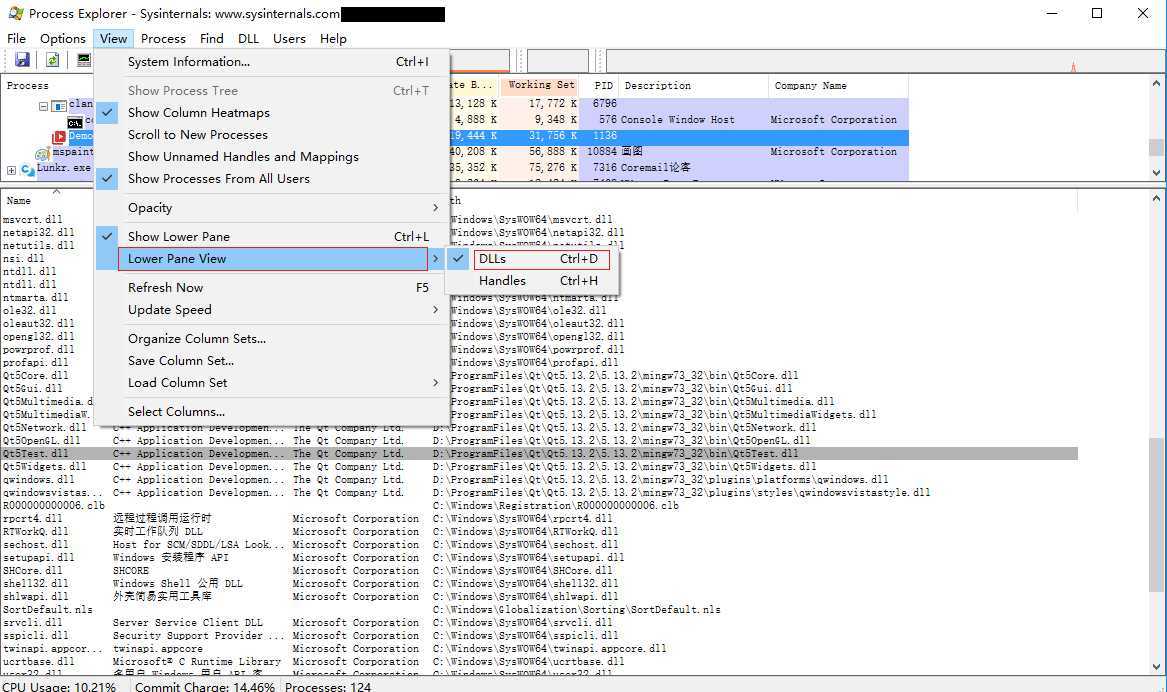Click the Lunkr.exe process icon
The image size is (1167, 692).
point(28,170)
